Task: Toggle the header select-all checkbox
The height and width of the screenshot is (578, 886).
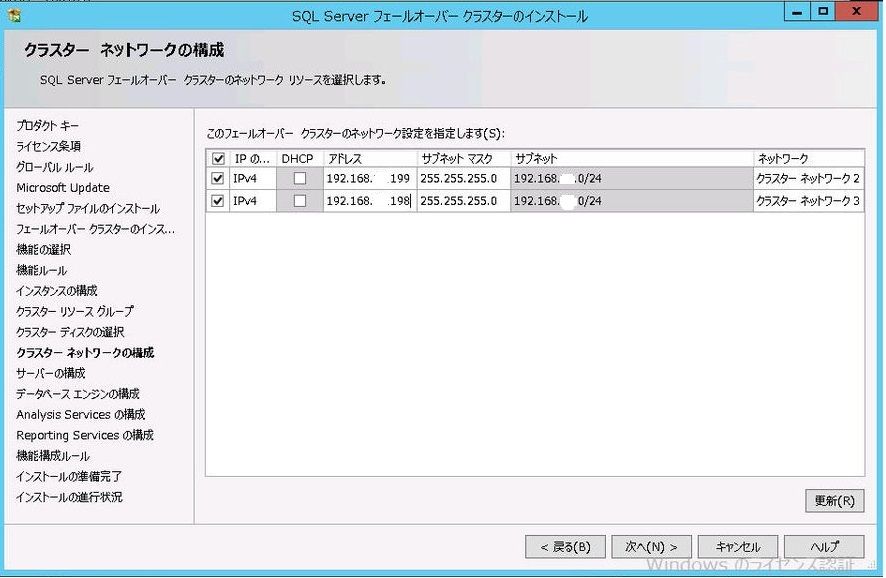Action: pyautogui.click(x=218, y=159)
